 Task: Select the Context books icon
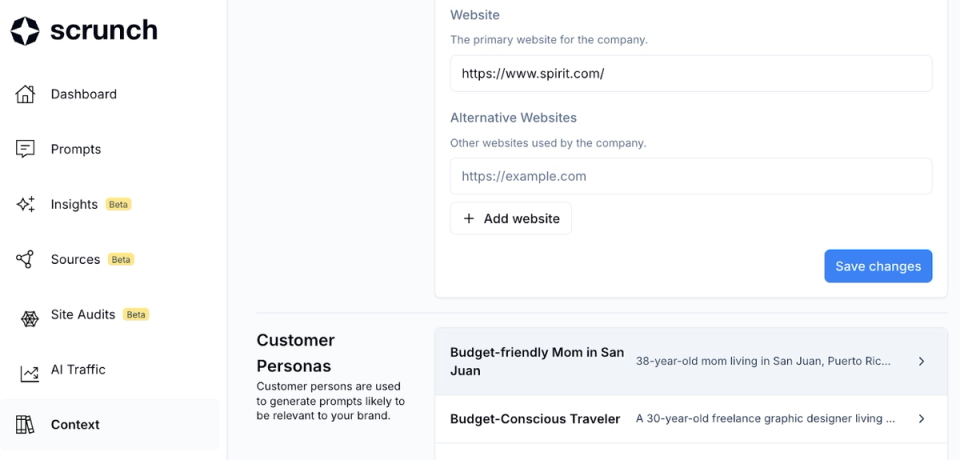pos(25,424)
